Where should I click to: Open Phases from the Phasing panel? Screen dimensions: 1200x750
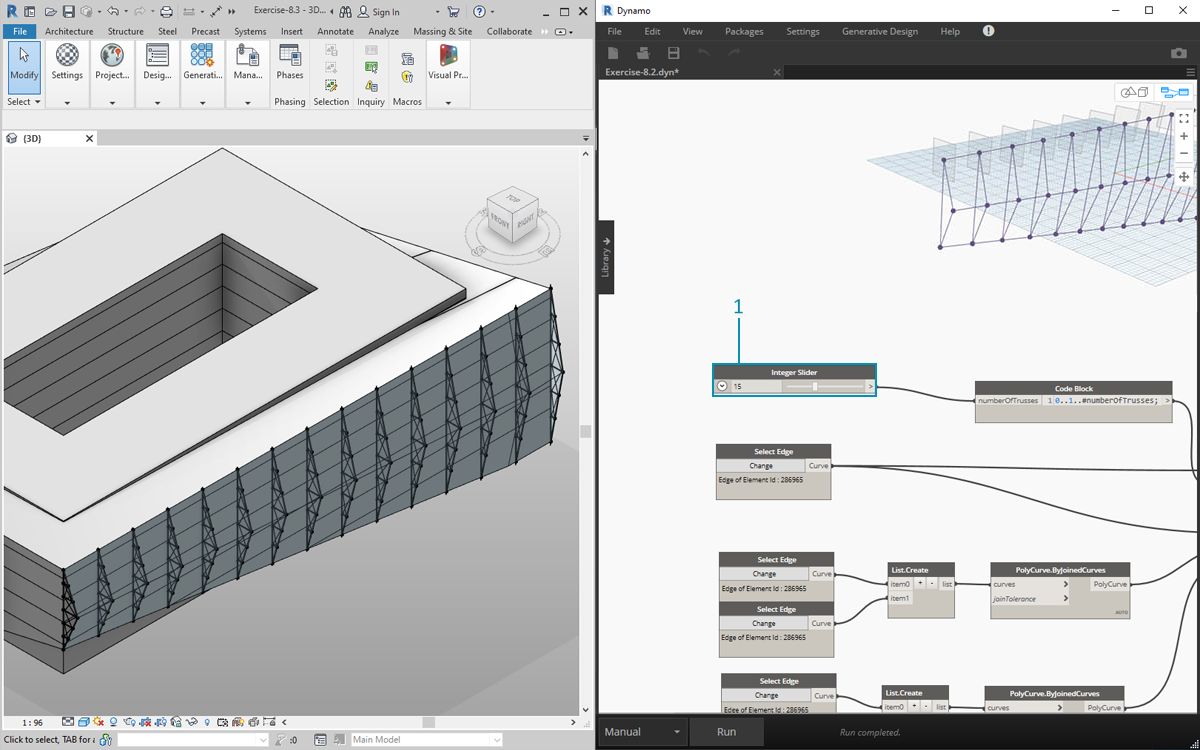[290, 62]
